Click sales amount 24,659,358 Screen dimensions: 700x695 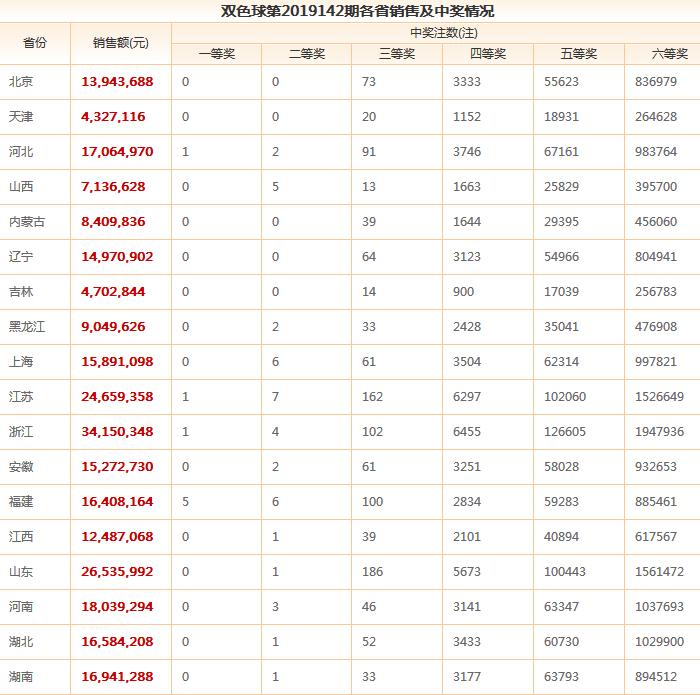click(x=117, y=397)
